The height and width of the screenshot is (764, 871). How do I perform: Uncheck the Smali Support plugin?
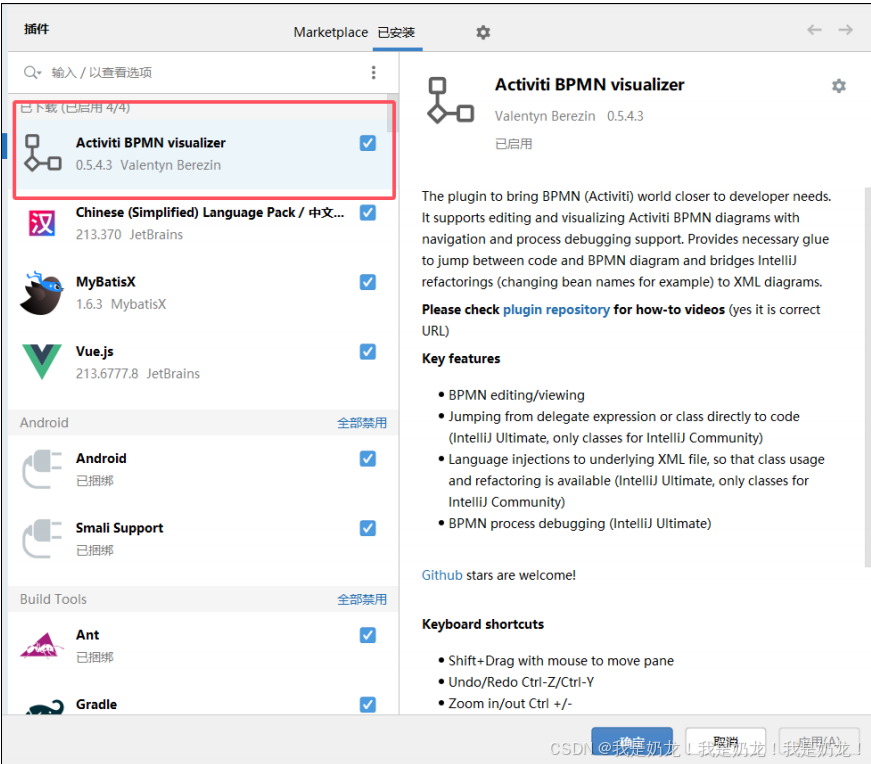click(x=368, y=528)
